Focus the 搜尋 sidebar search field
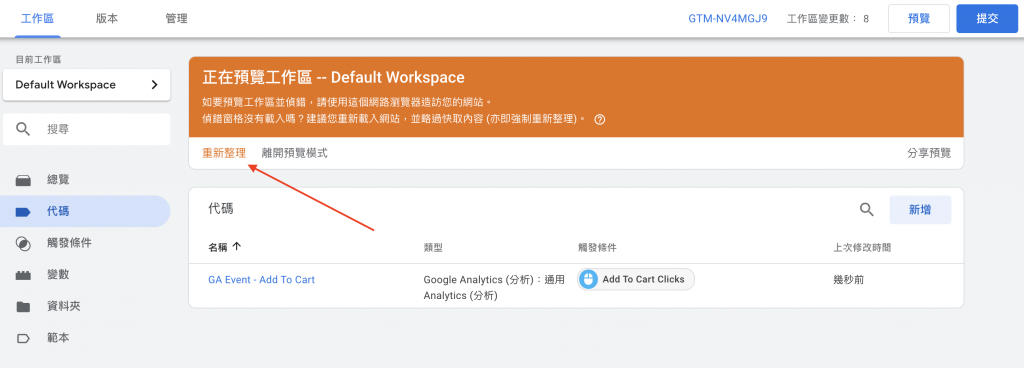This screenshot has width=1024, height=368. pyautogui.click(x=87, y=129)
